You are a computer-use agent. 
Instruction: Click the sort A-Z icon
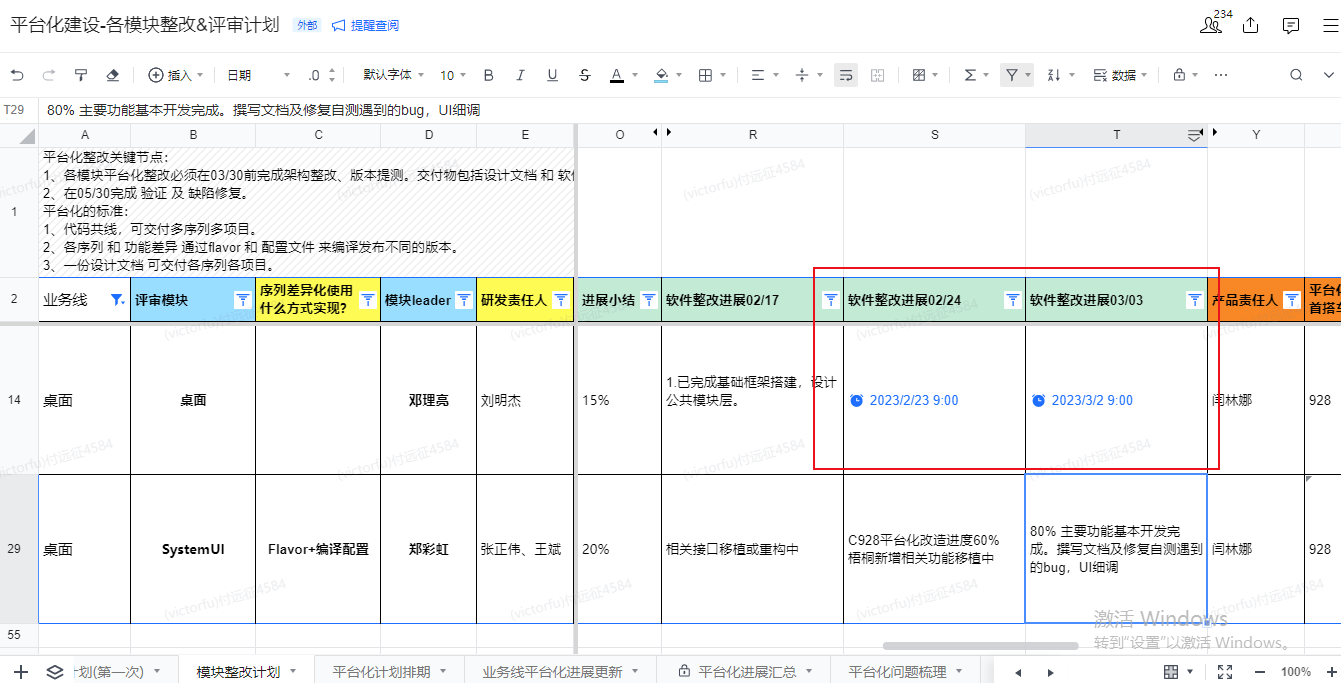[1054, 75]
